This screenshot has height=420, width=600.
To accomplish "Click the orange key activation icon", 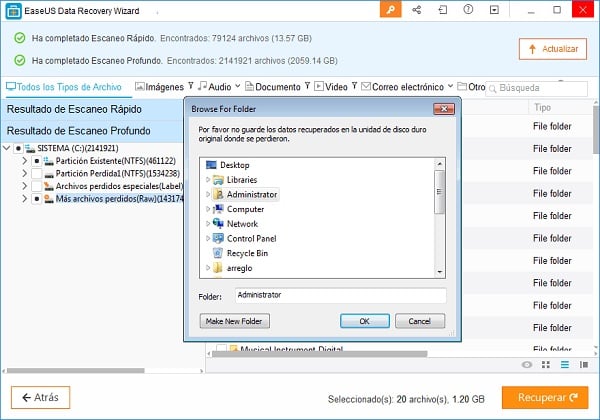I will [390, 9].
